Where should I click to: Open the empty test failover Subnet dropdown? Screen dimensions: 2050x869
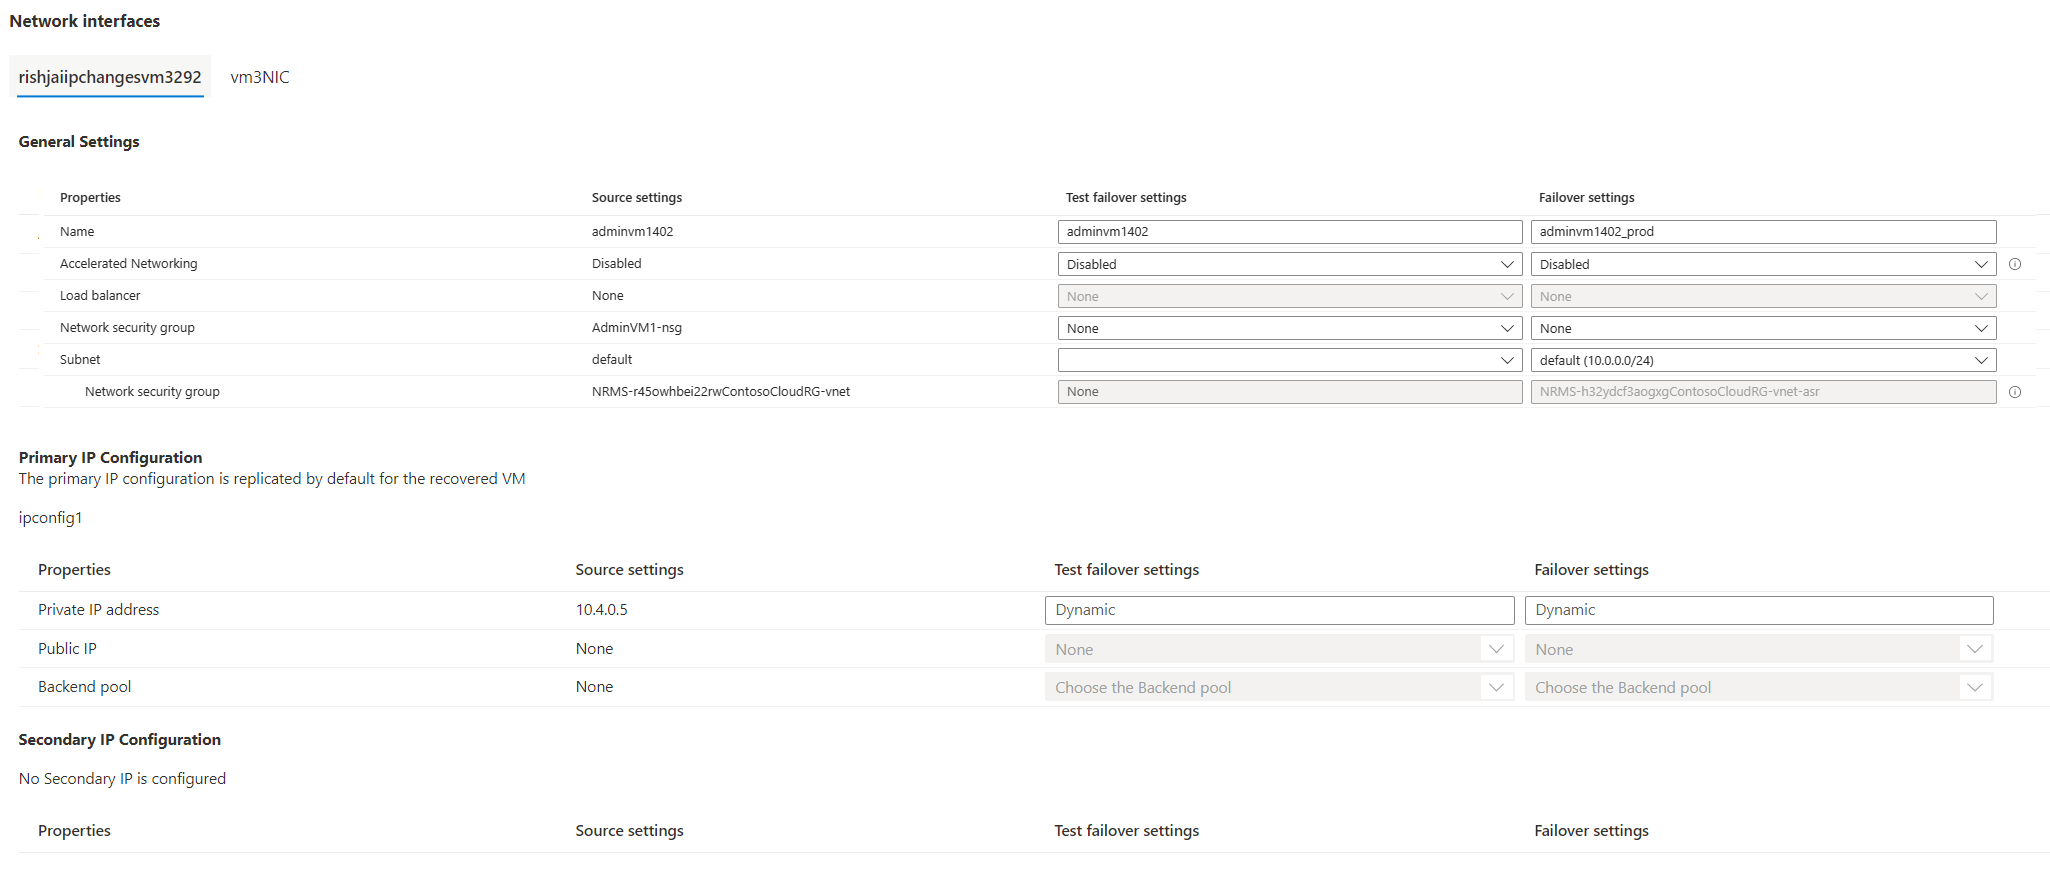[1290, 360]
